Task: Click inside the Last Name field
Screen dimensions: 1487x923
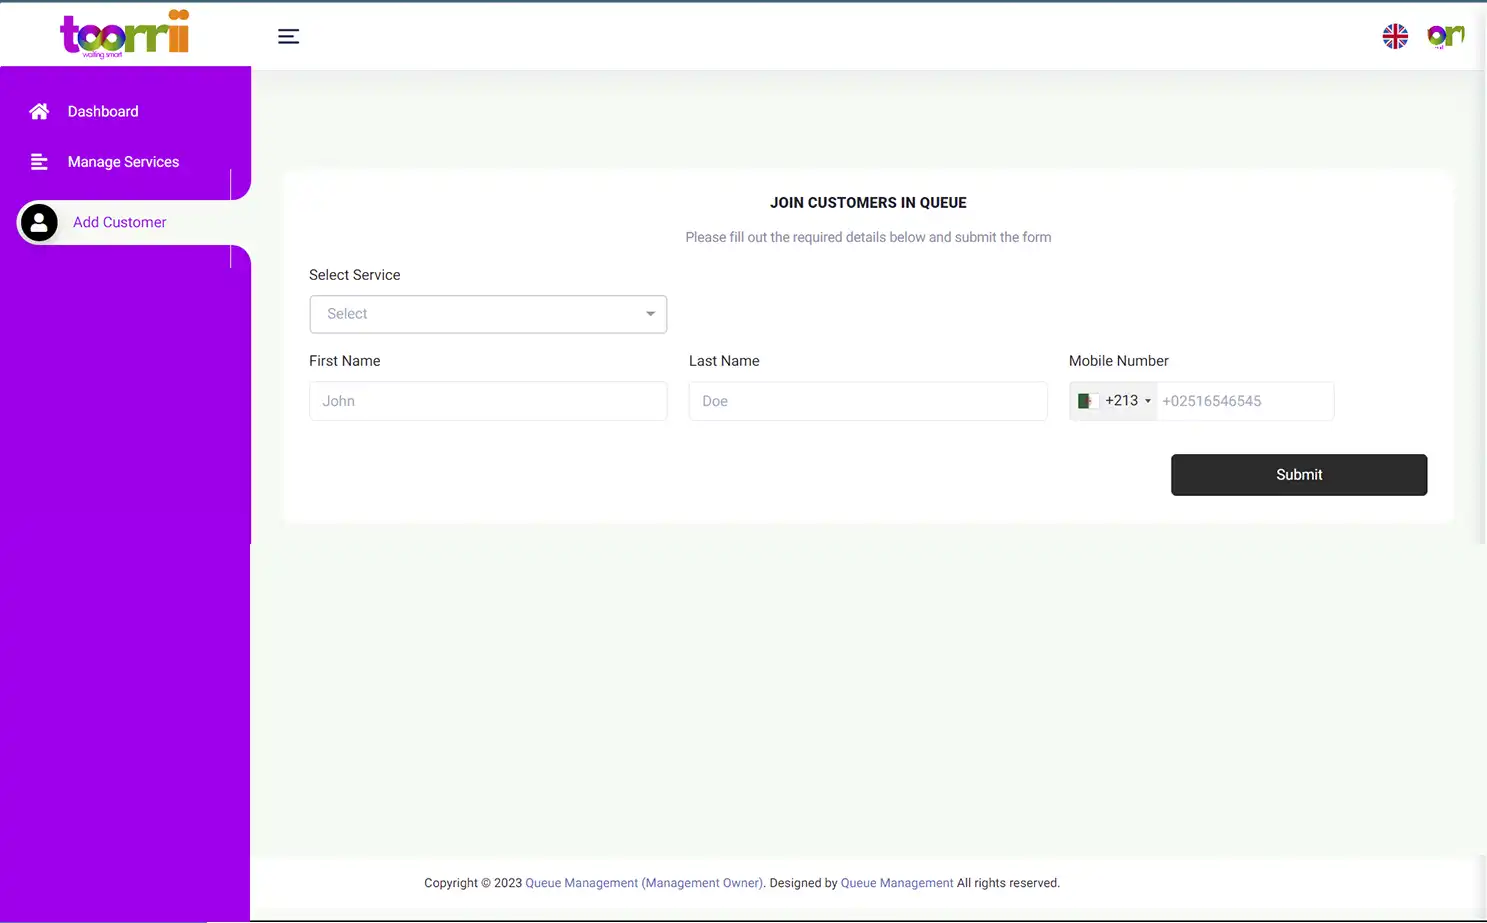Action: tap(867, 401)
